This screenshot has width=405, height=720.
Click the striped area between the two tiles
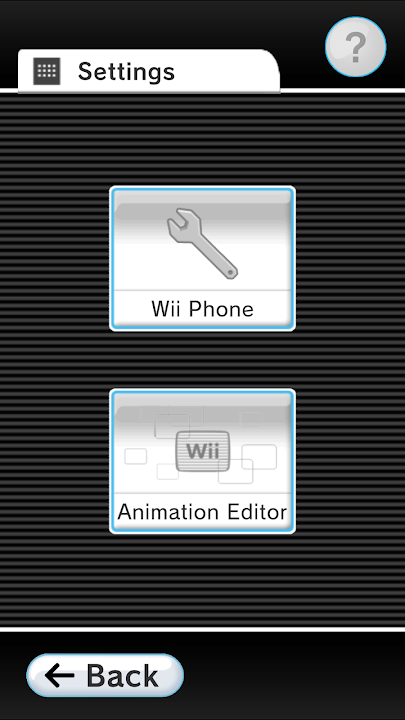click(202, 360)
